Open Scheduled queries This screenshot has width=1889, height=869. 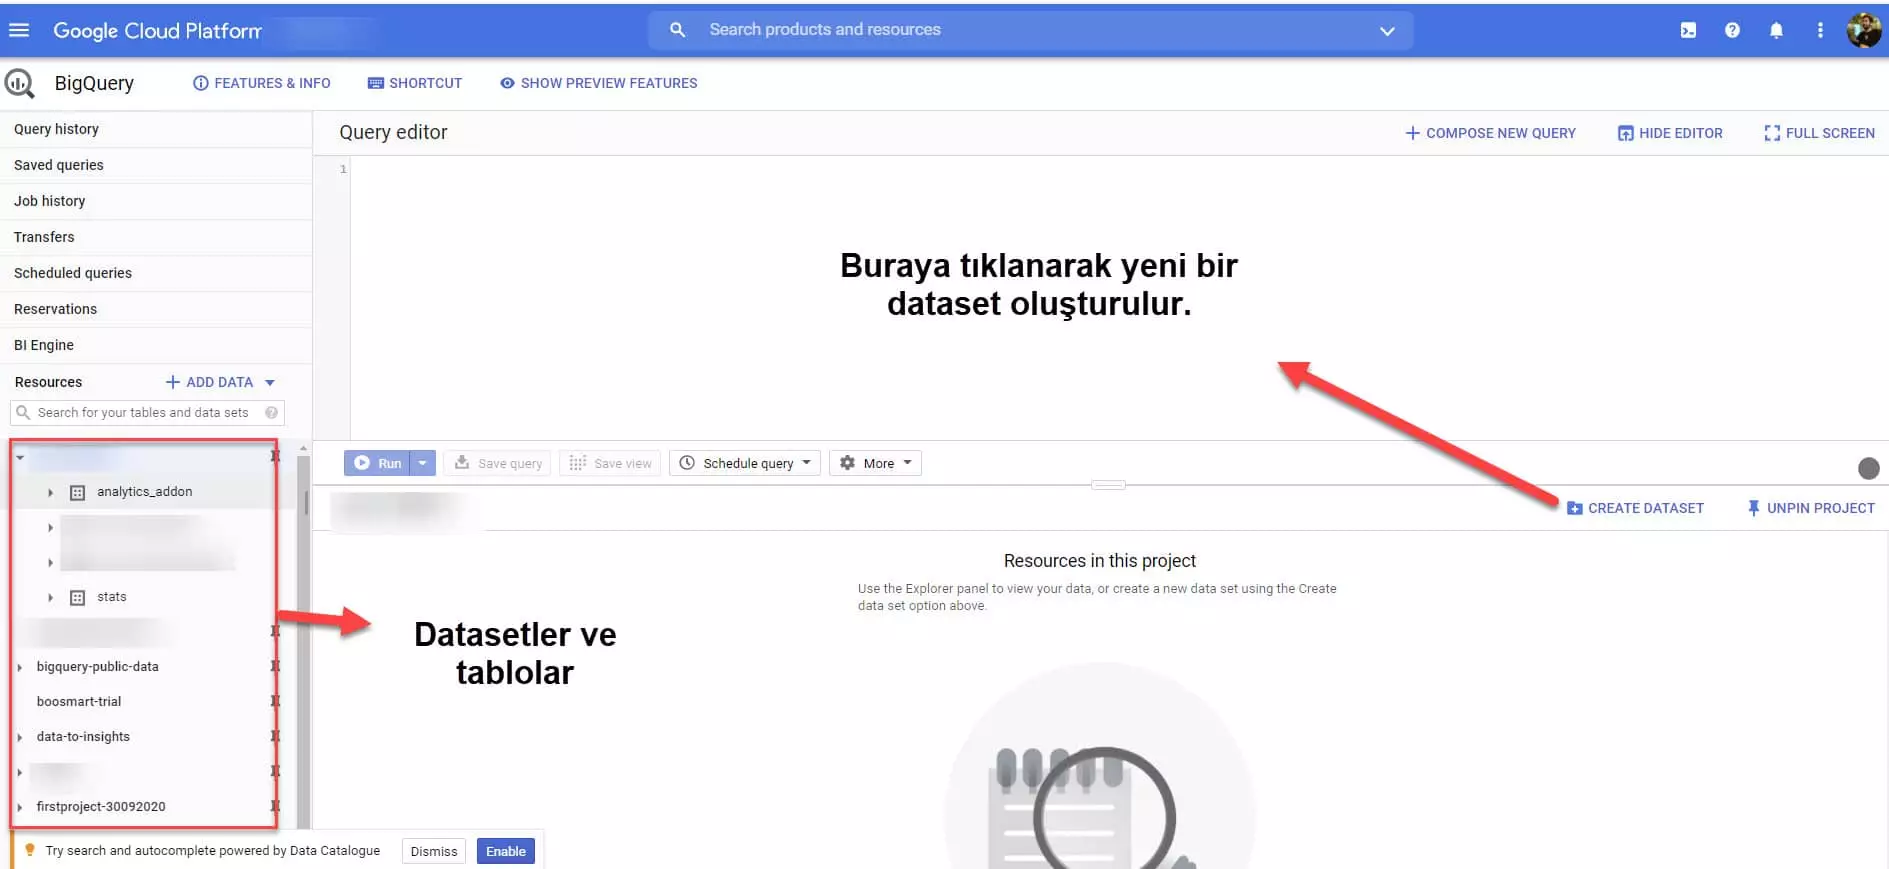[156, 273]
